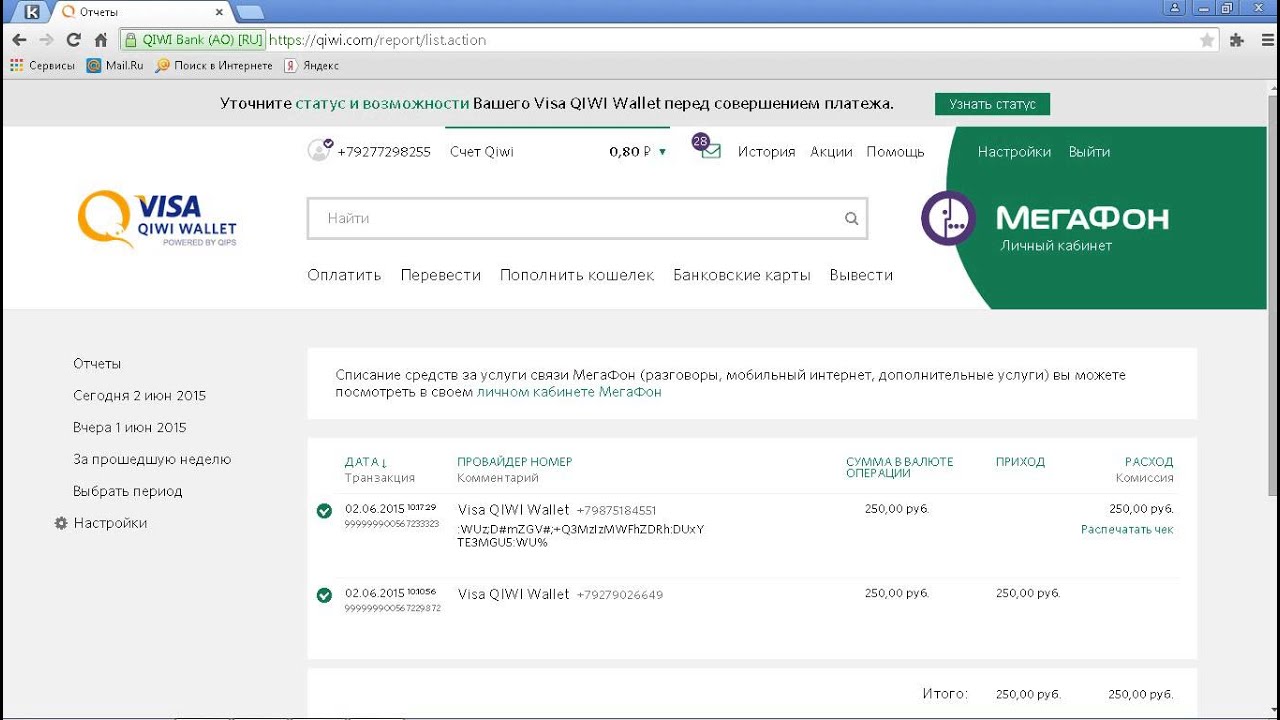Click the Visa QIWI Wallet logo
This screenshot has height=720, width=1280.
pos(157,219)
